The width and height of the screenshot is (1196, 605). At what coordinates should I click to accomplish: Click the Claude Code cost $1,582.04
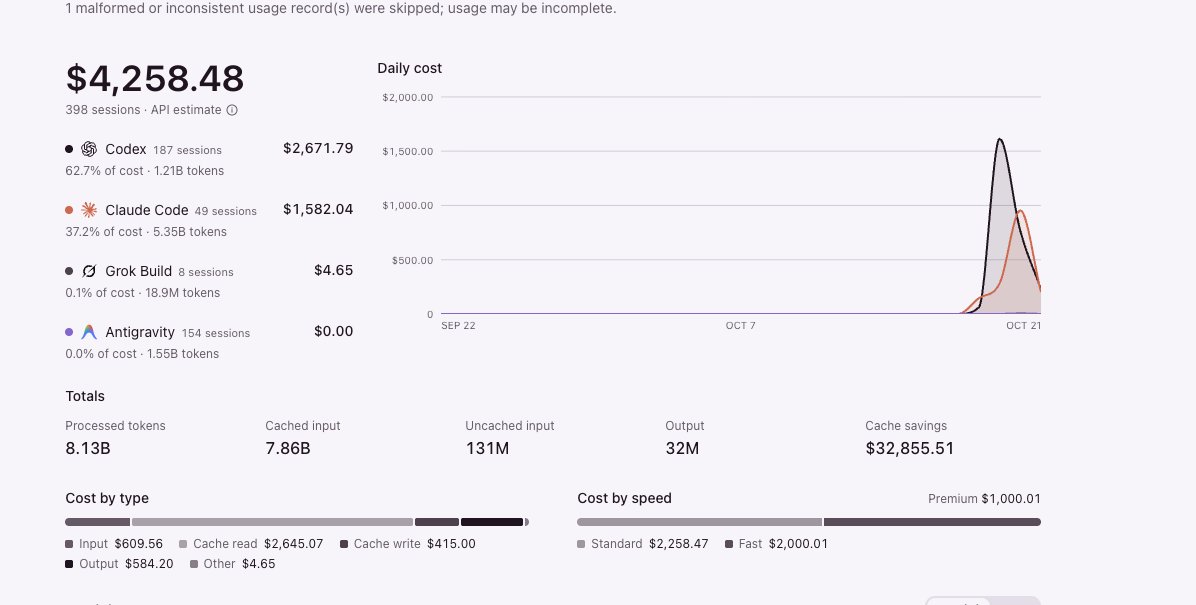click(x=318, y=209)
